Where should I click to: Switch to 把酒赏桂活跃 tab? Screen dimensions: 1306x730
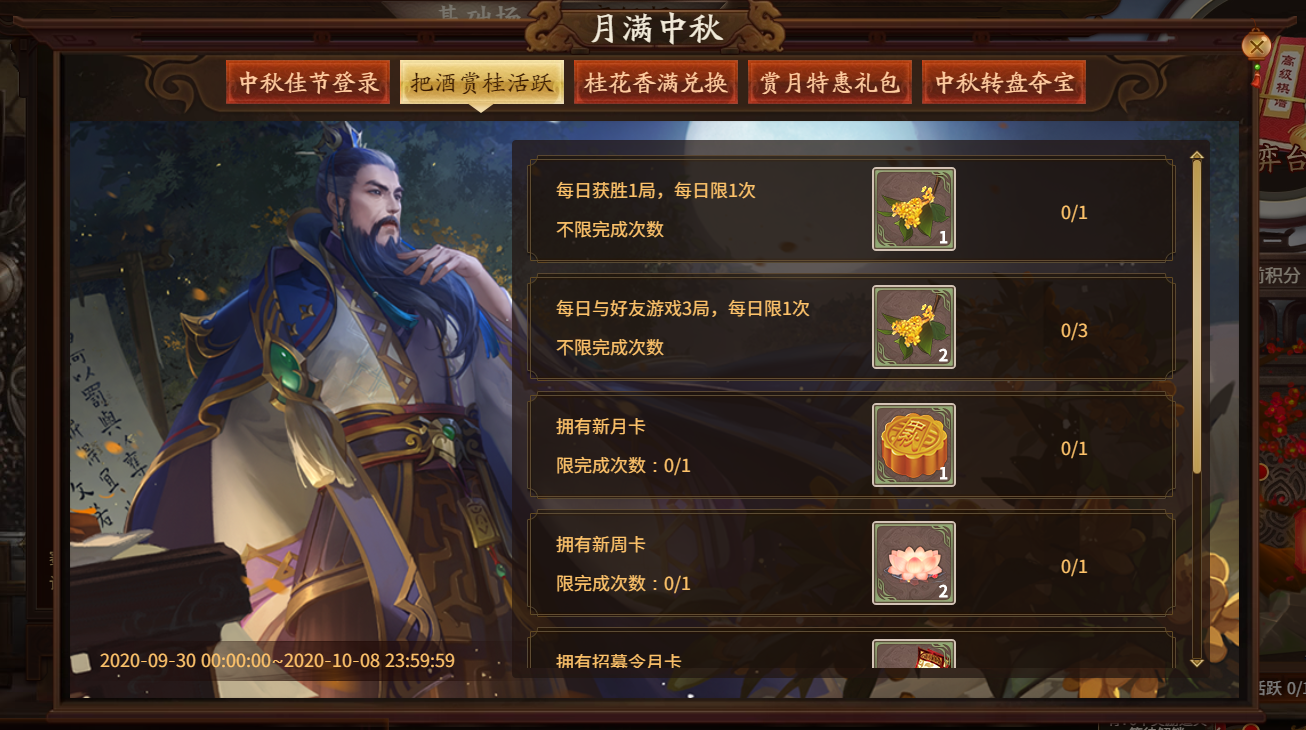(x=482, y=82)
